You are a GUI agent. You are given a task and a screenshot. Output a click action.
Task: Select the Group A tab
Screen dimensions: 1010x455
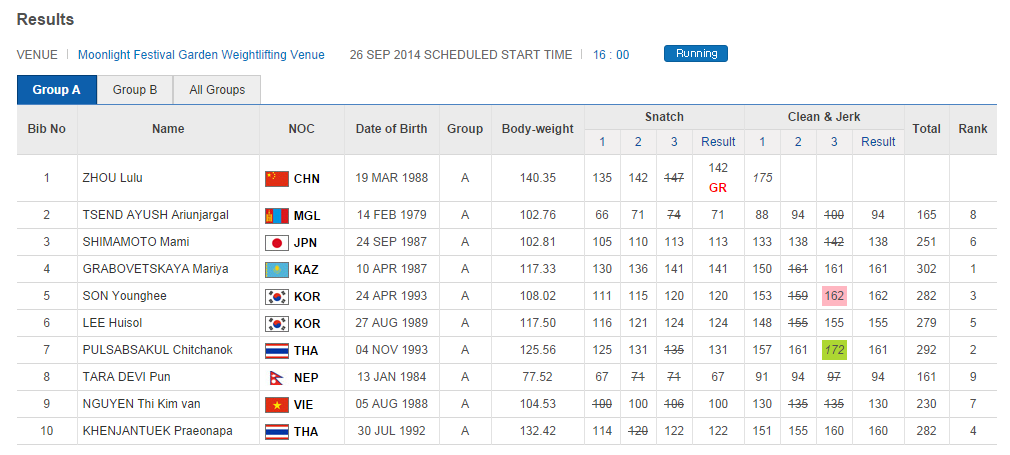point(56,90)
